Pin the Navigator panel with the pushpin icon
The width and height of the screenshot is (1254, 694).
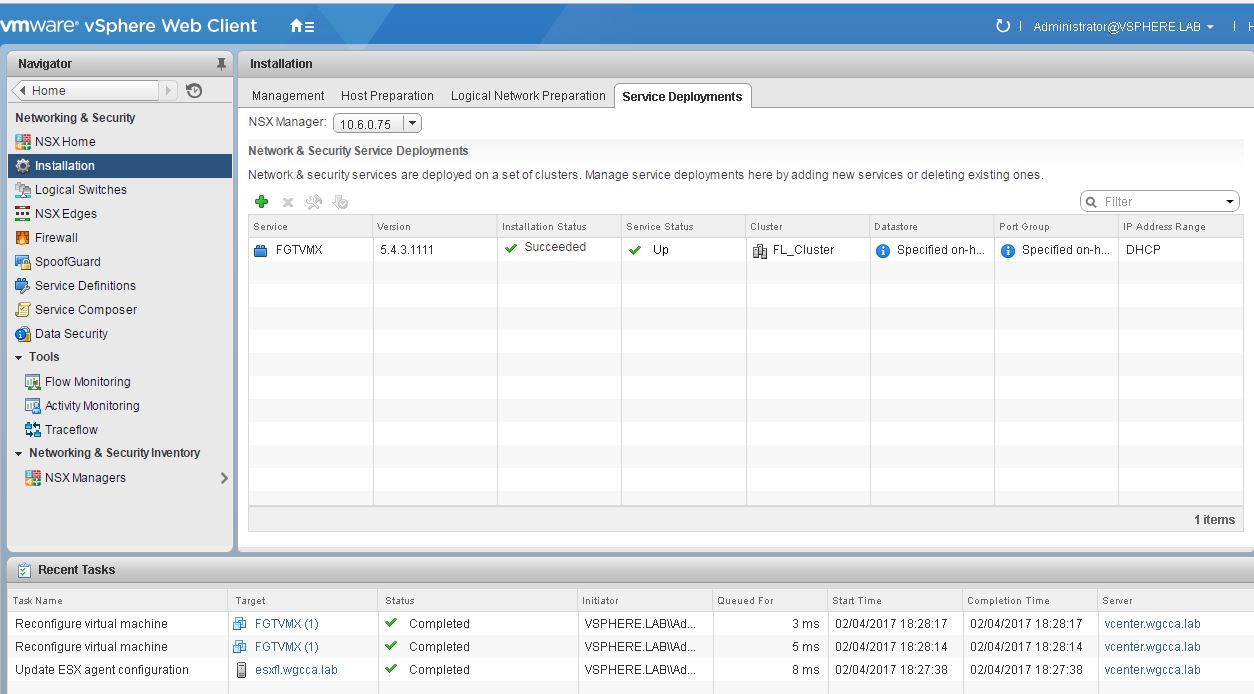pos(221,64)
